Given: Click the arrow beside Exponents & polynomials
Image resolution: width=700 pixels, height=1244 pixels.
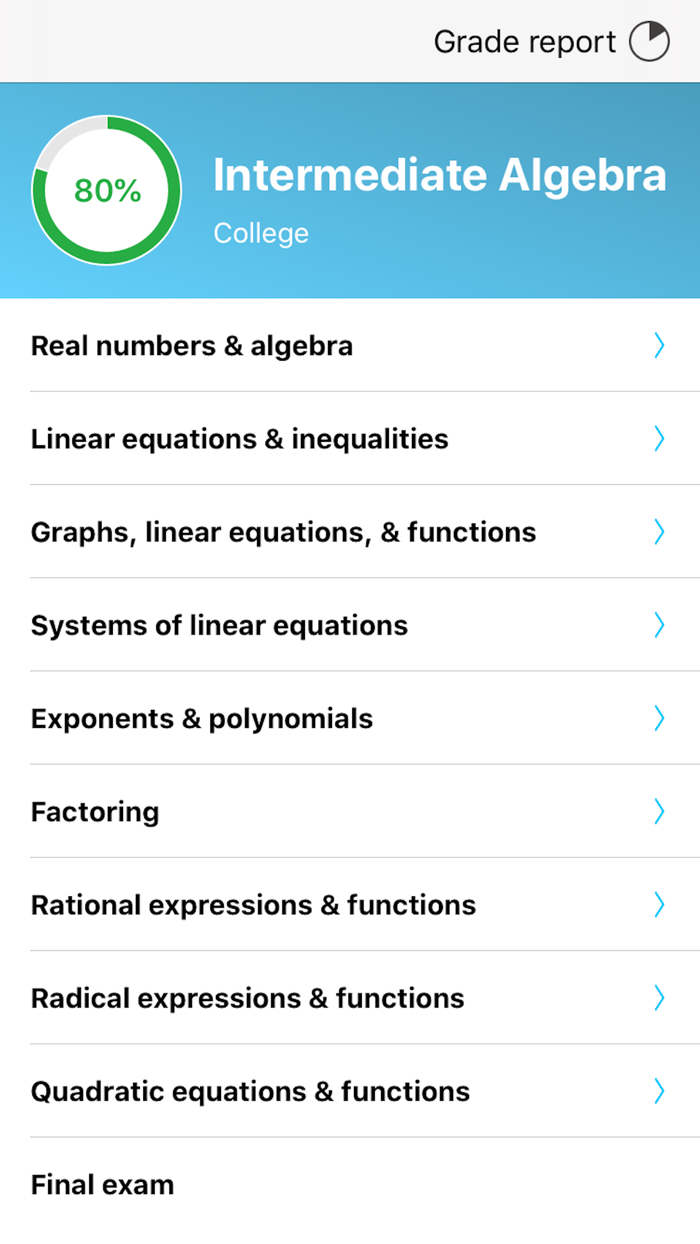Looking at the screenshot, I should [659, 718].
